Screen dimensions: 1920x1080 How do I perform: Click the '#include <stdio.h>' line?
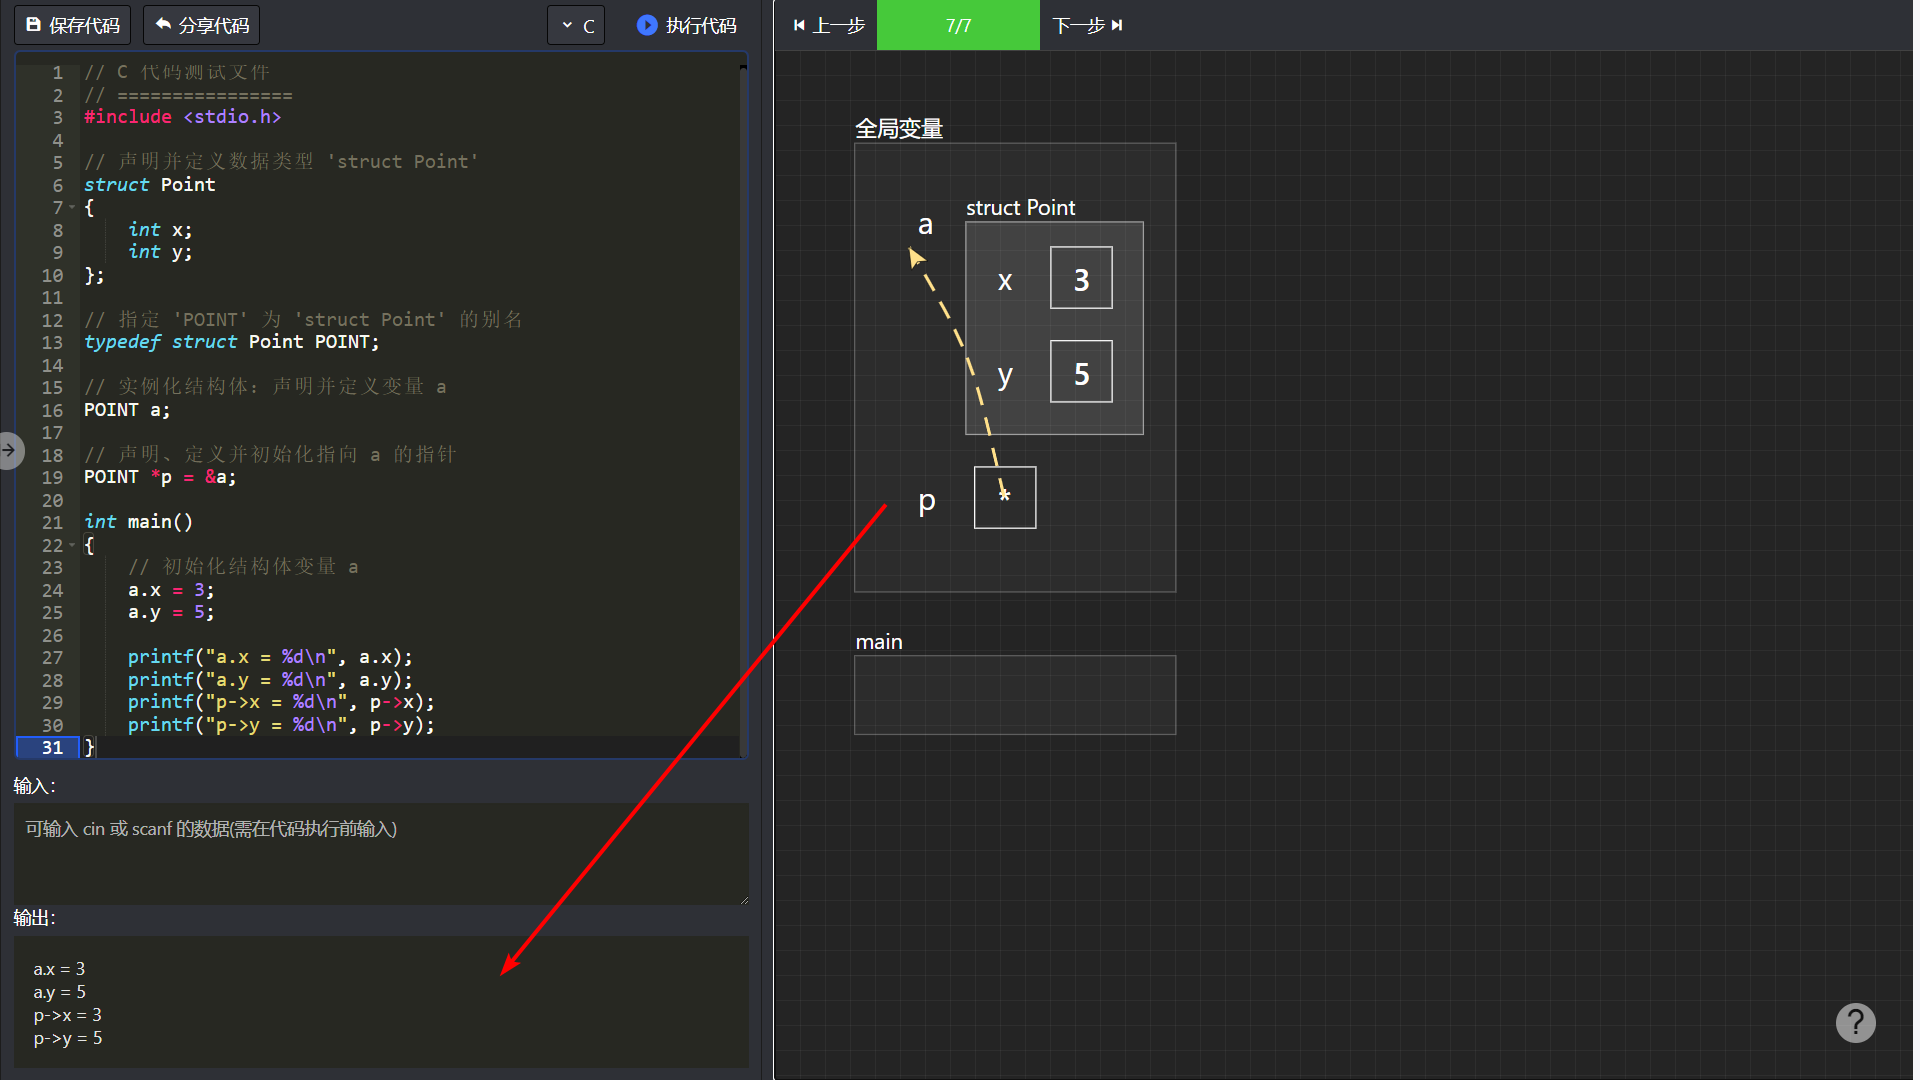pyautogui.click(x=182, y=117)
